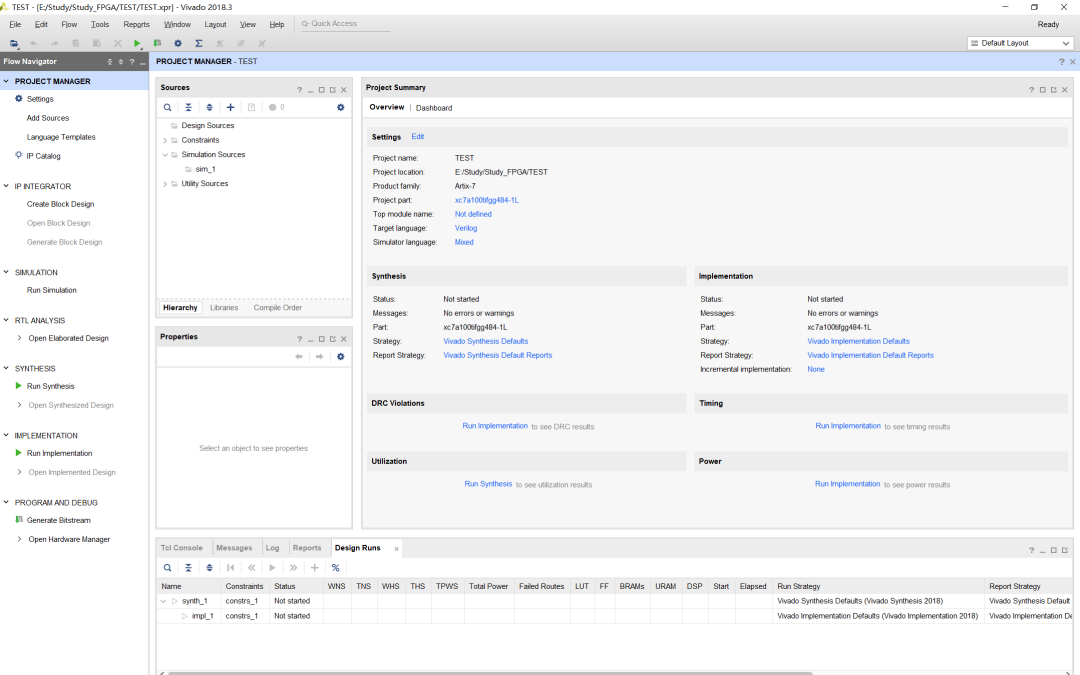Select impl_1 row in Design Runs

(x=202, y=616)
